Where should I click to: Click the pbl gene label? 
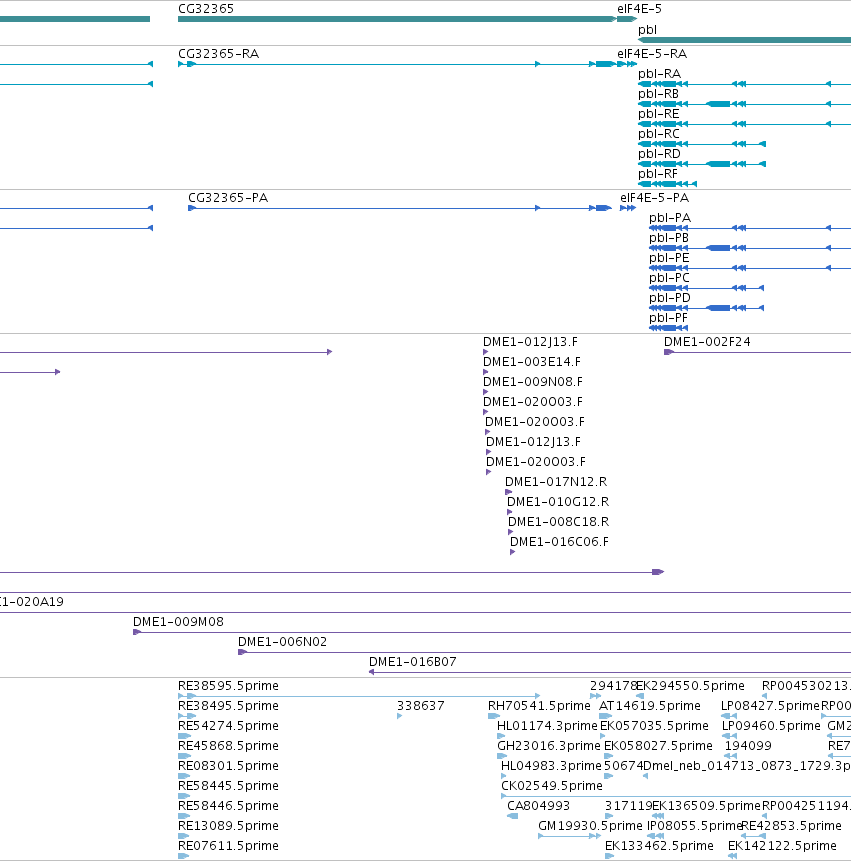pyautogui.click(x=647, y=30)
